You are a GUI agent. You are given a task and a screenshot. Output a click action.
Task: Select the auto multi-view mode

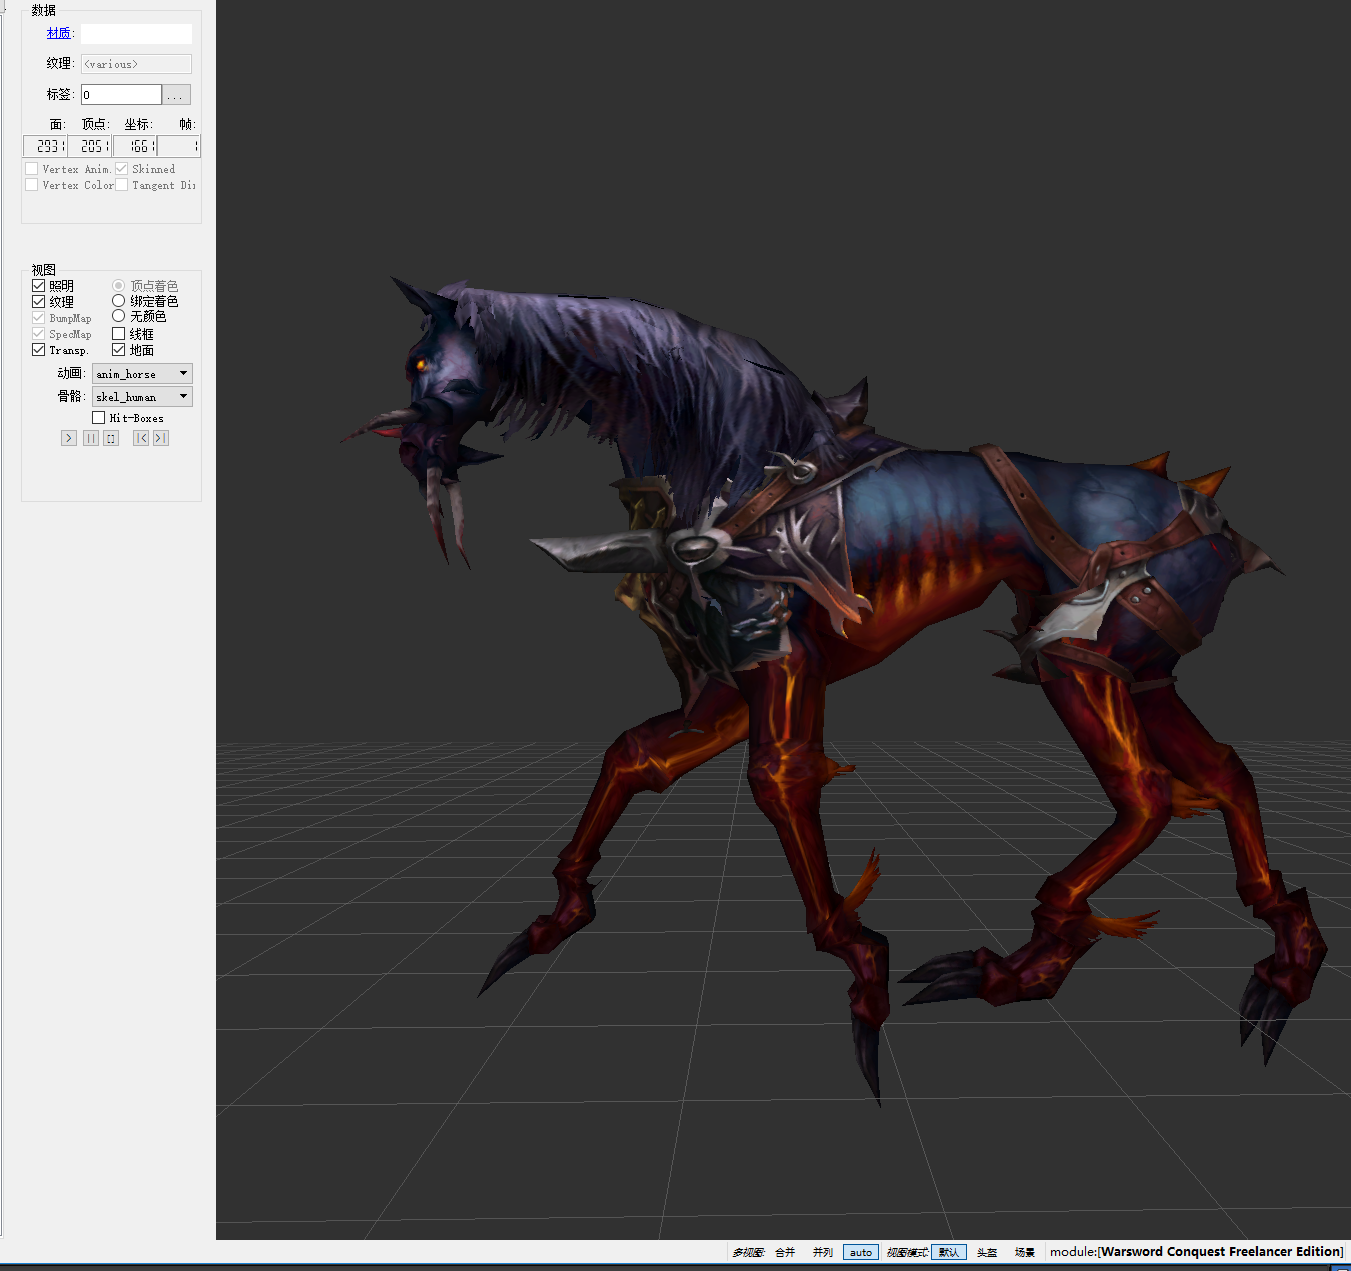pyautogui.click(x=861, y=1252)
